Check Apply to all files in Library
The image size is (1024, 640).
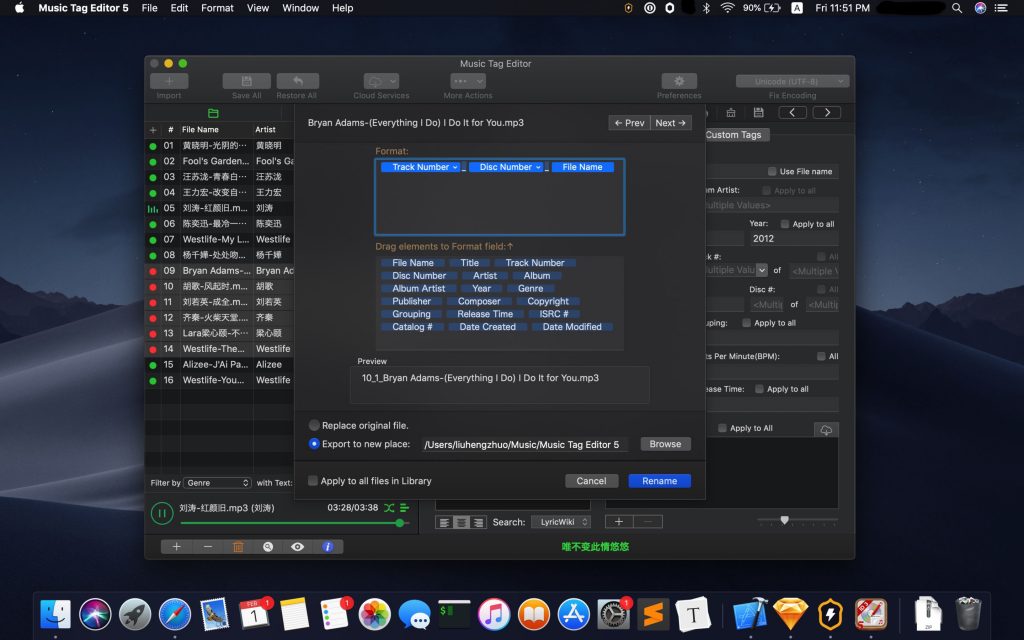(x=313, y=481)
